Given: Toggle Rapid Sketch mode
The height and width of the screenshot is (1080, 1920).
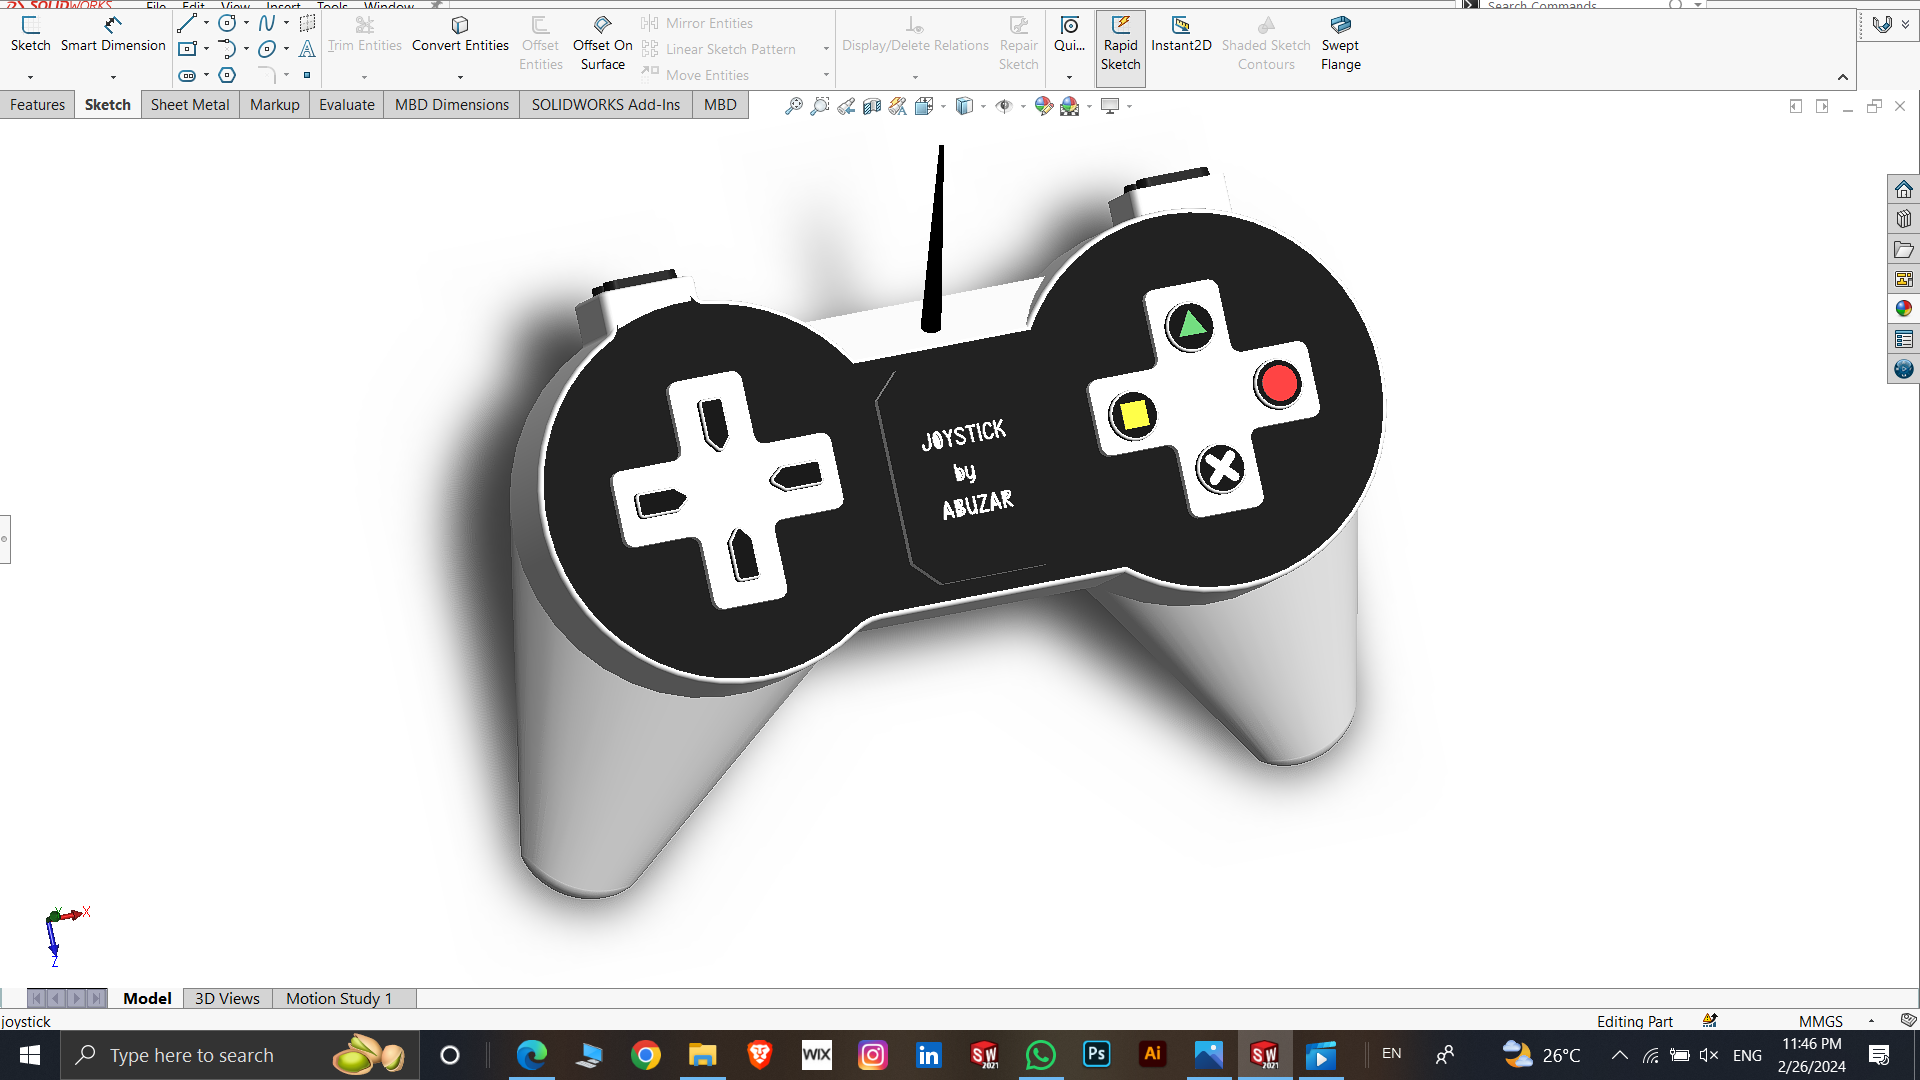Looking at the screenshot, I should pyautogui.click(x=1120, y=43).
